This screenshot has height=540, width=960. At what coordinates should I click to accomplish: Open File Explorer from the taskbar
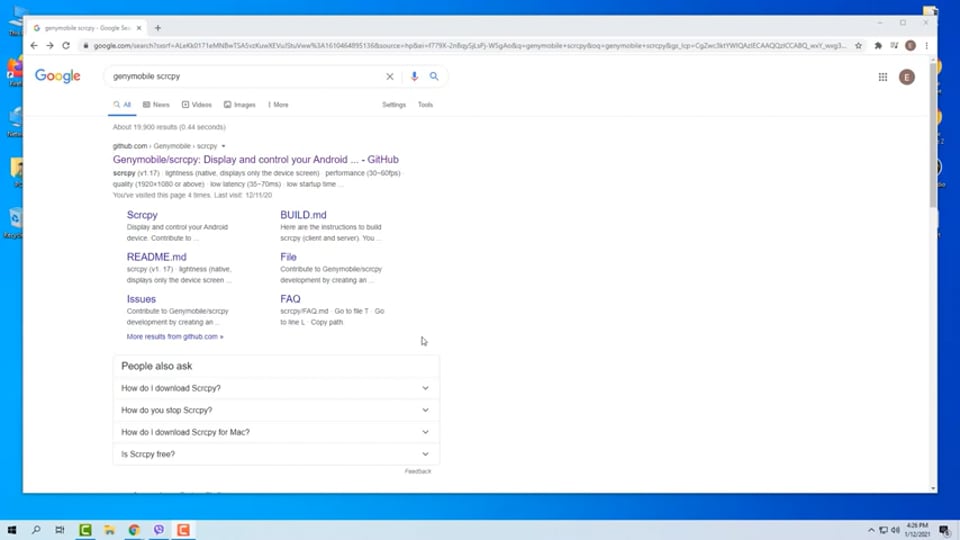click(110, 530)
